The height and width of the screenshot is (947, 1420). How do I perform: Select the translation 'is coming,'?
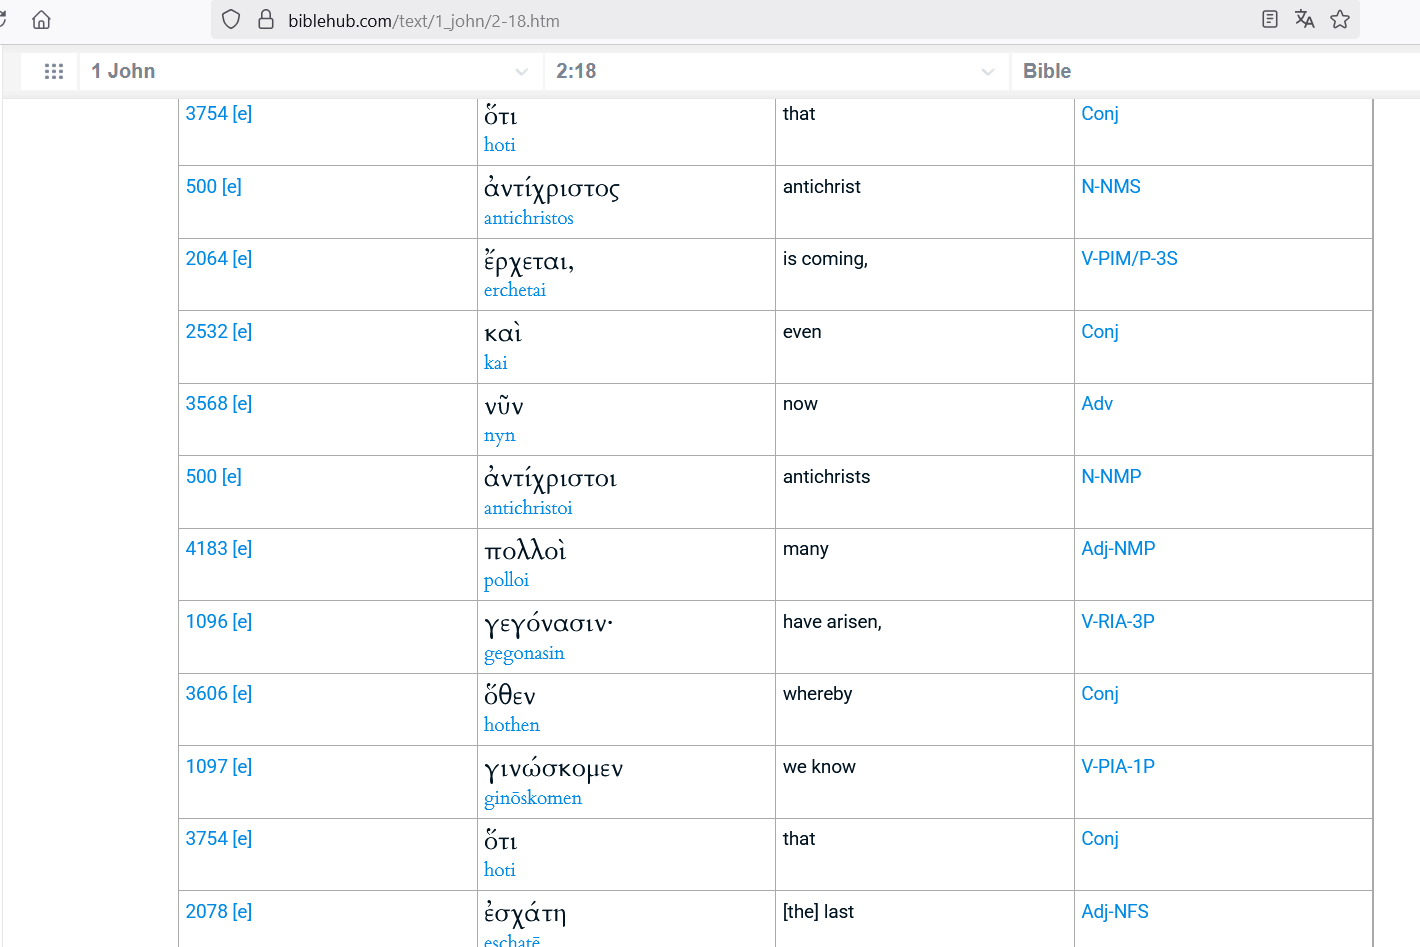[825, 259]
